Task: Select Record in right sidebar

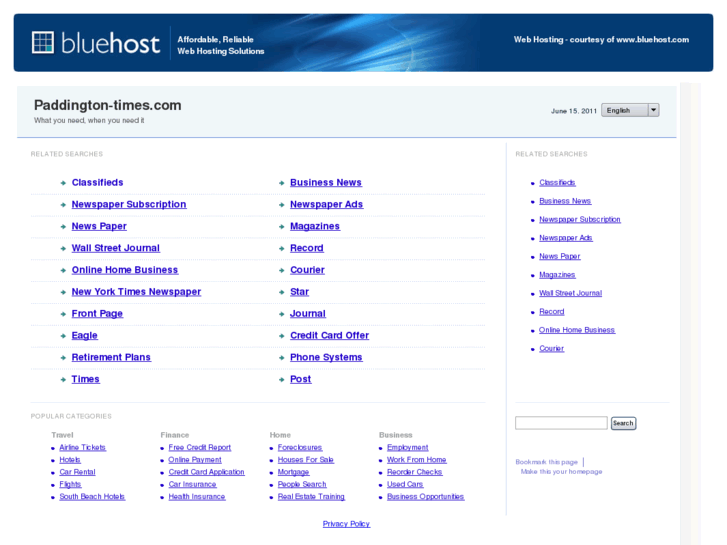Action: [x=552, y=312]
